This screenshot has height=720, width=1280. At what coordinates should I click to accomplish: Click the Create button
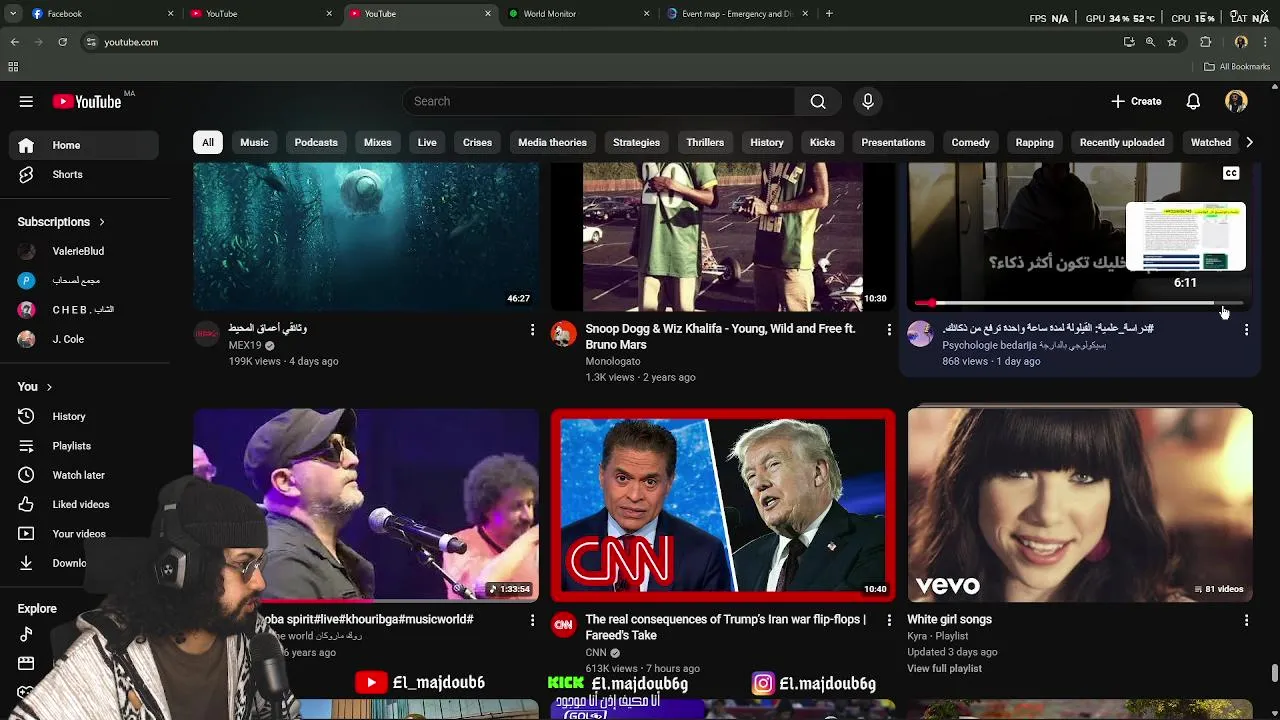pos(1136,101)
